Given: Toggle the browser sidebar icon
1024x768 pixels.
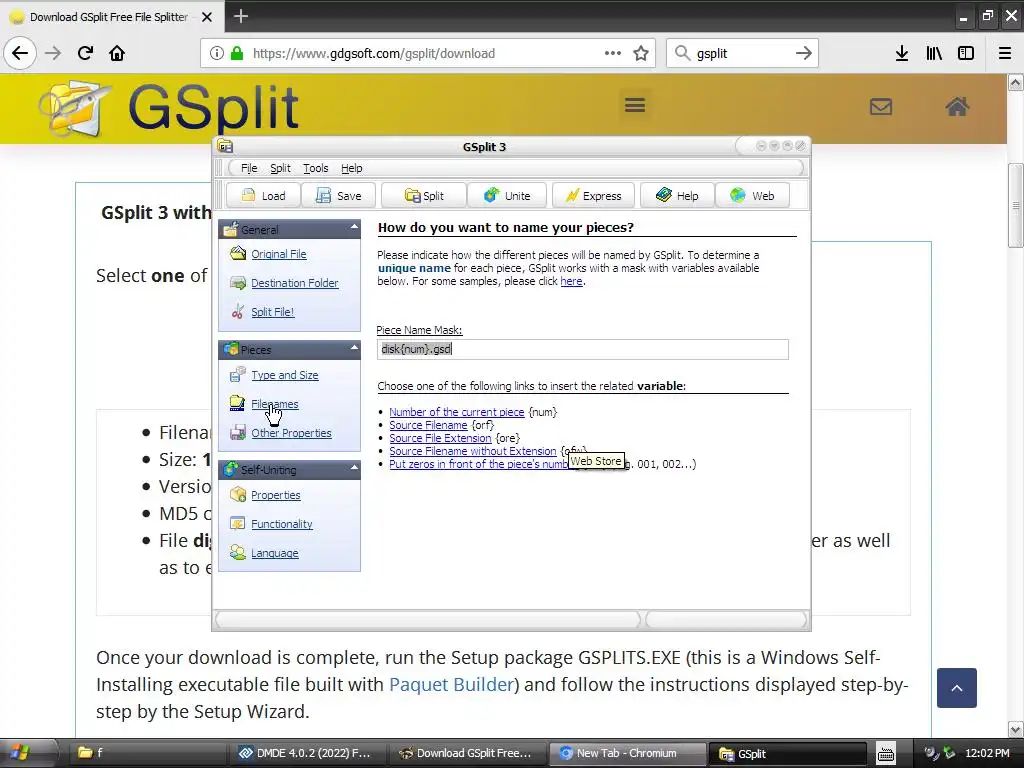Looking at the screenshot, I should tap(966, 54).
